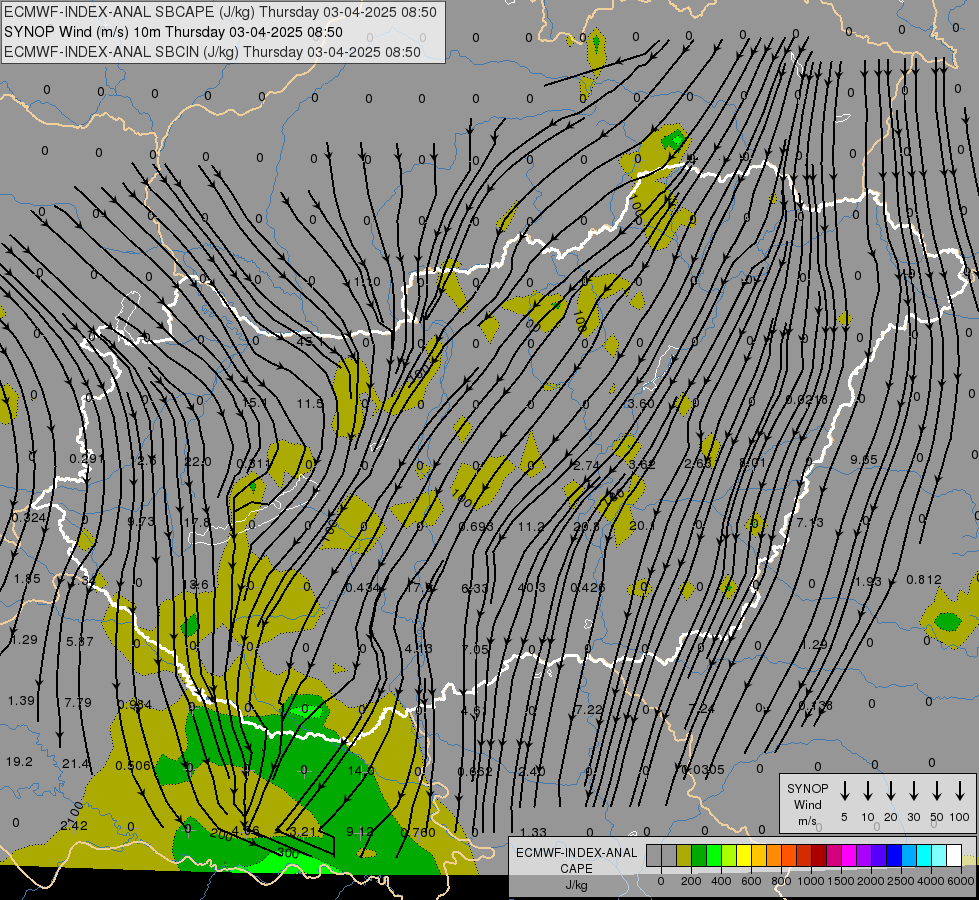Click the ECMWF-INDEX-ANAL CAPE legend title
The width and height of the screenshot is (979, 900).
576,861
